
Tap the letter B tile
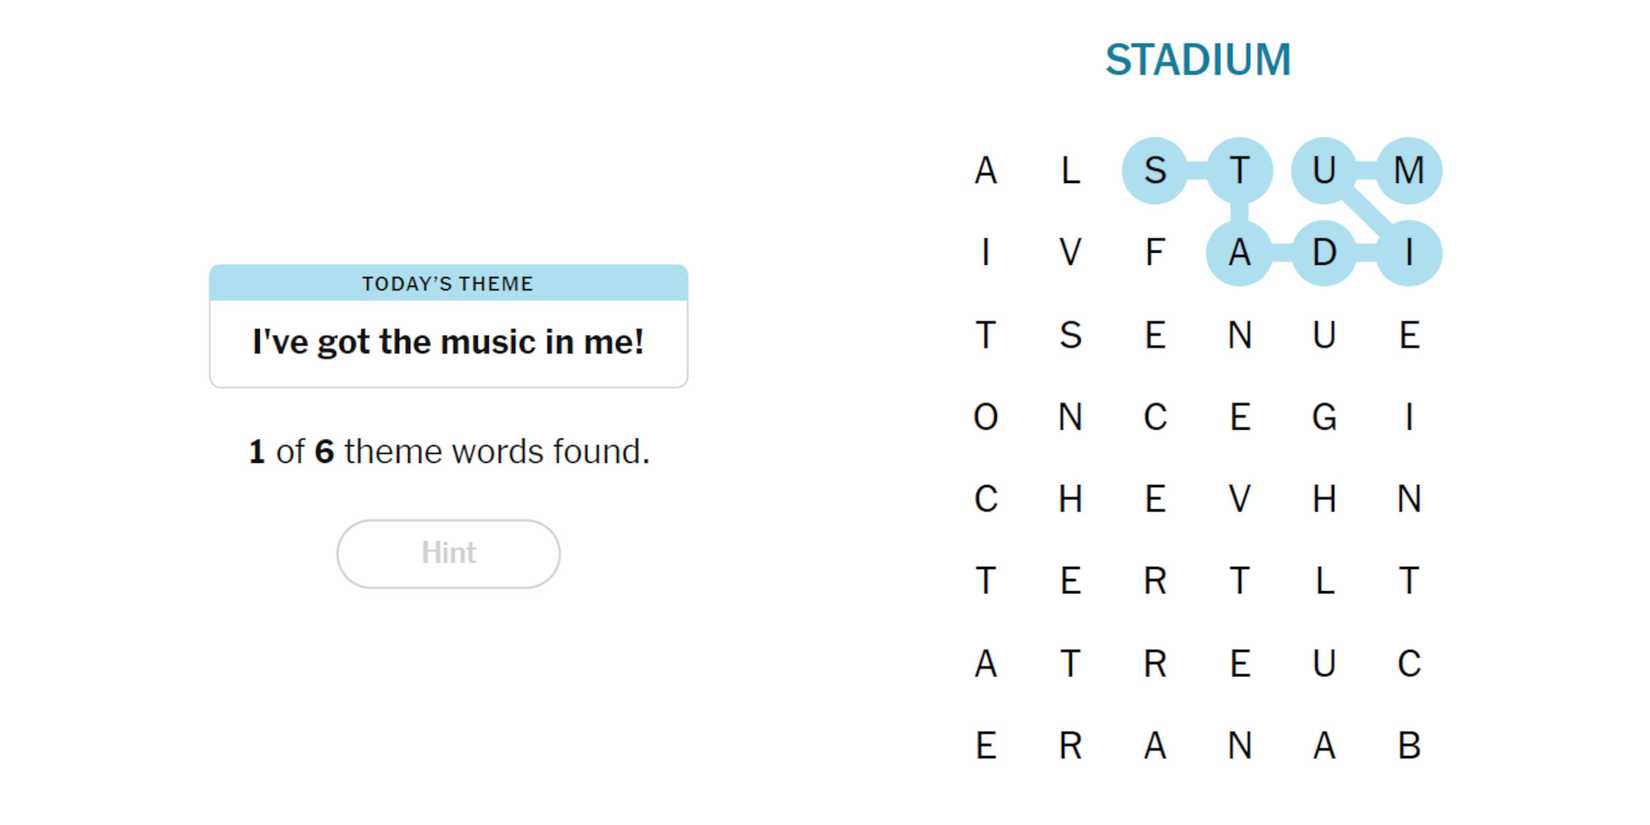coord(1409,745)
